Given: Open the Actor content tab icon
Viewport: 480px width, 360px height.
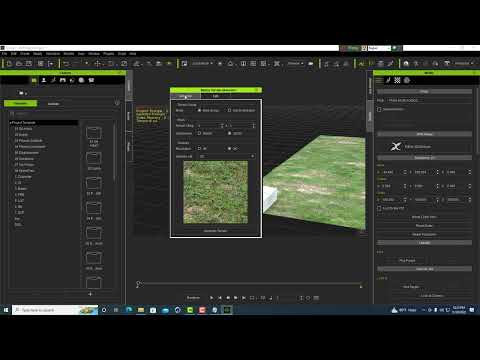Looking at the screenshot, I should click(44, 80).
